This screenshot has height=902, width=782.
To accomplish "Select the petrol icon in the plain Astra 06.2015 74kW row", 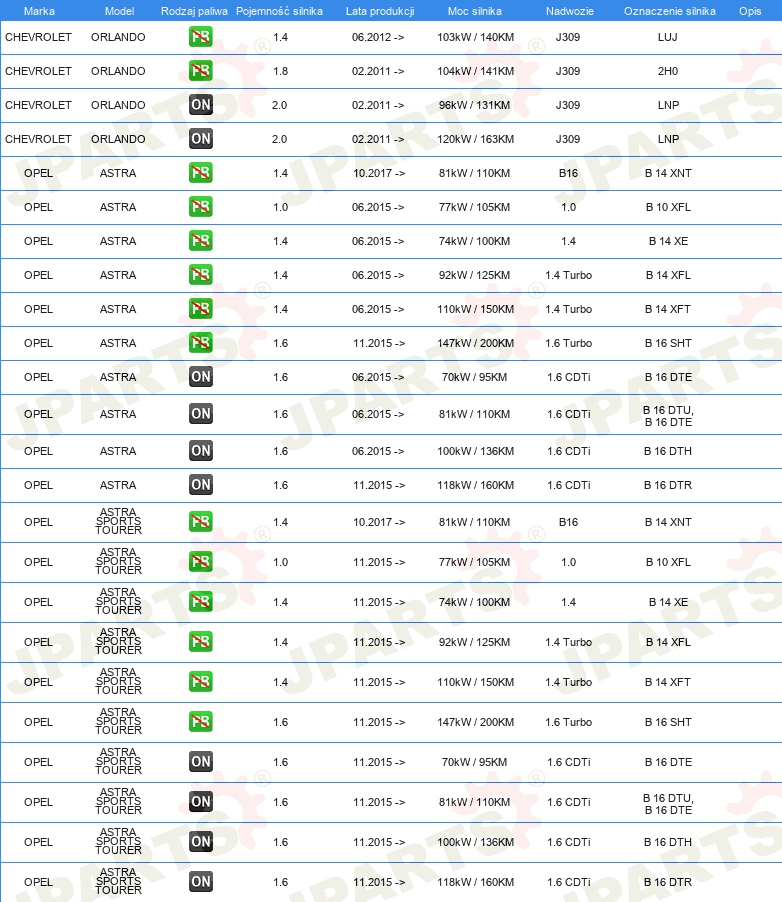I will (x=200, y=240).
